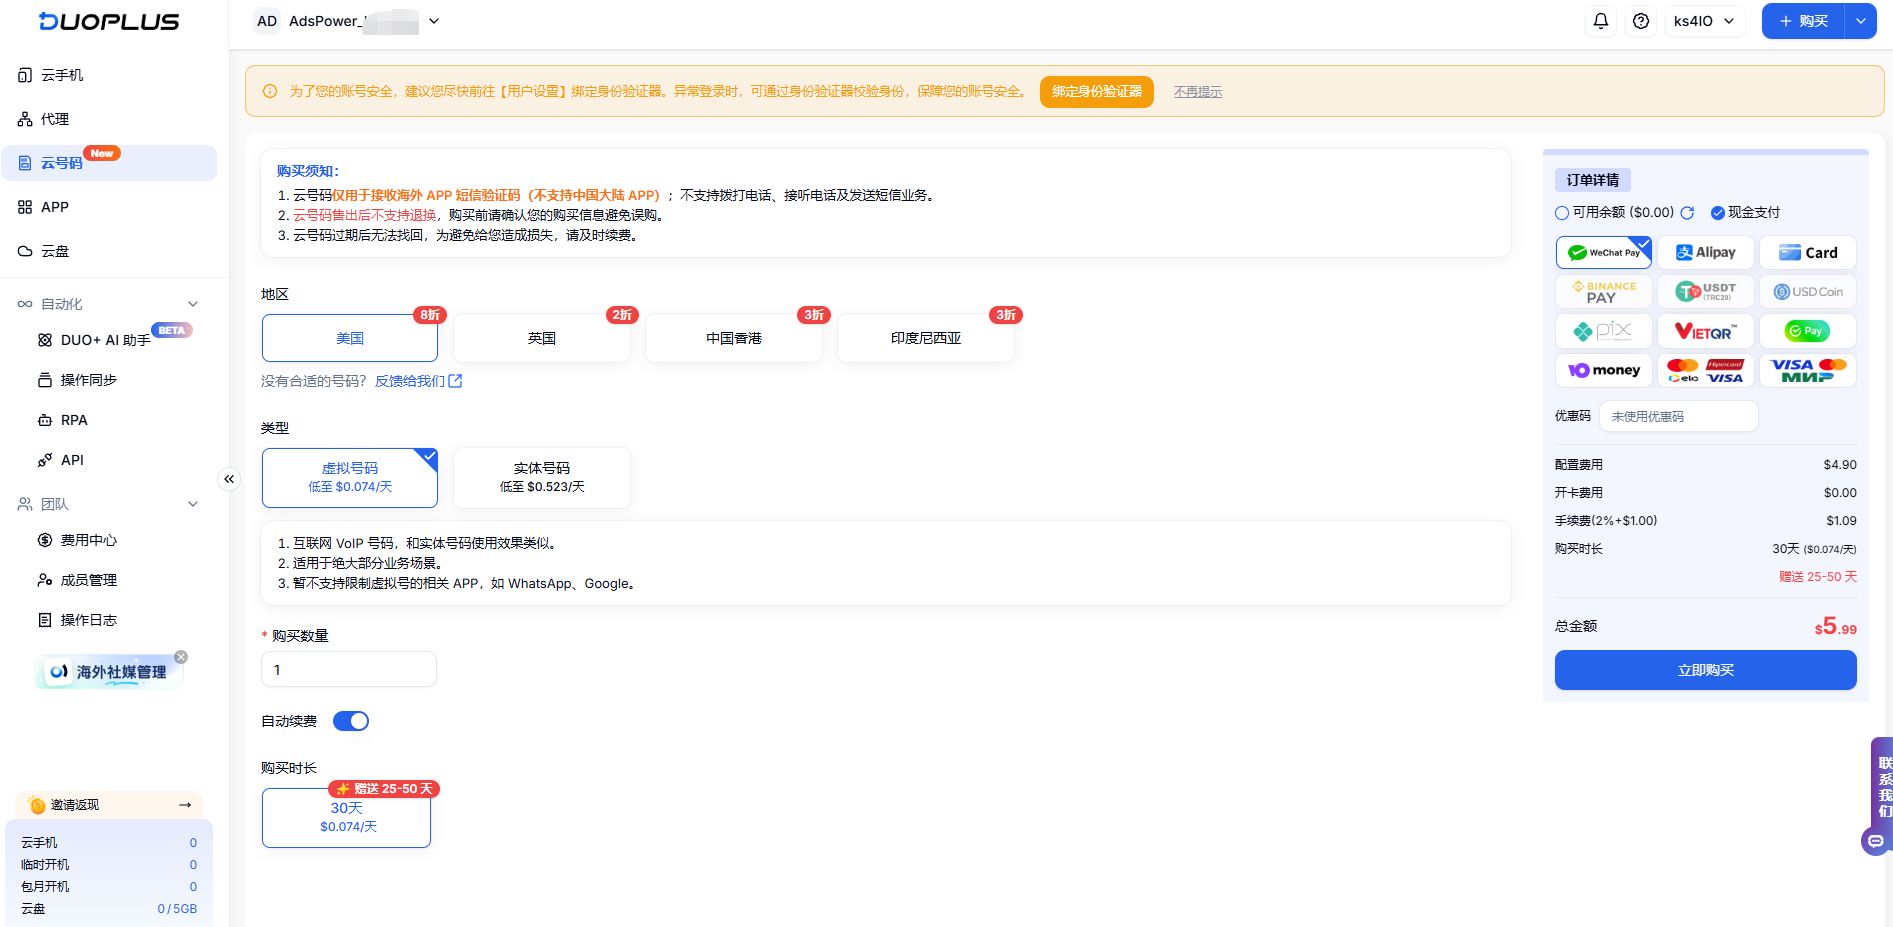This screenshot has width=1893, height=927.
Task: Click the 立即购买 purchase button
Action: (x=1705, y=670)
